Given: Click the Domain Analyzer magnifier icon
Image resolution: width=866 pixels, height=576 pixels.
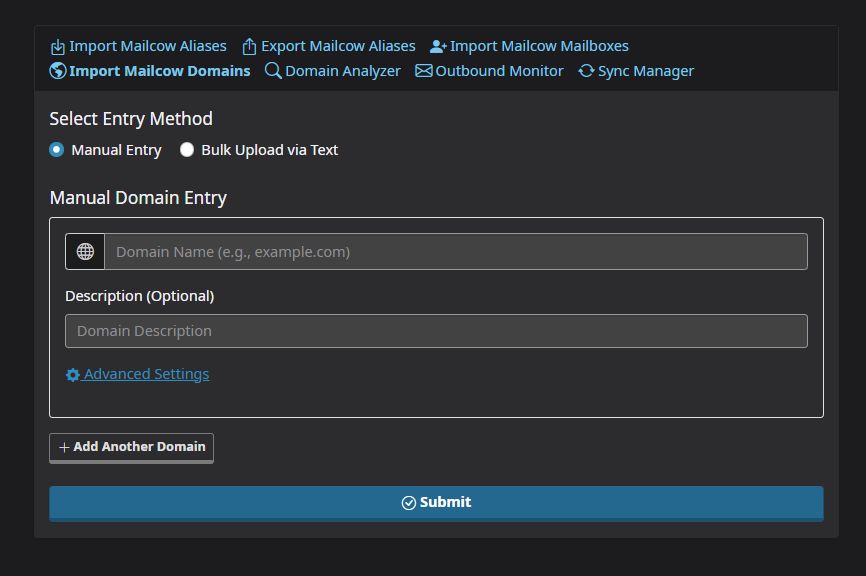Looking at the screenshot, I should pos(273,71).
